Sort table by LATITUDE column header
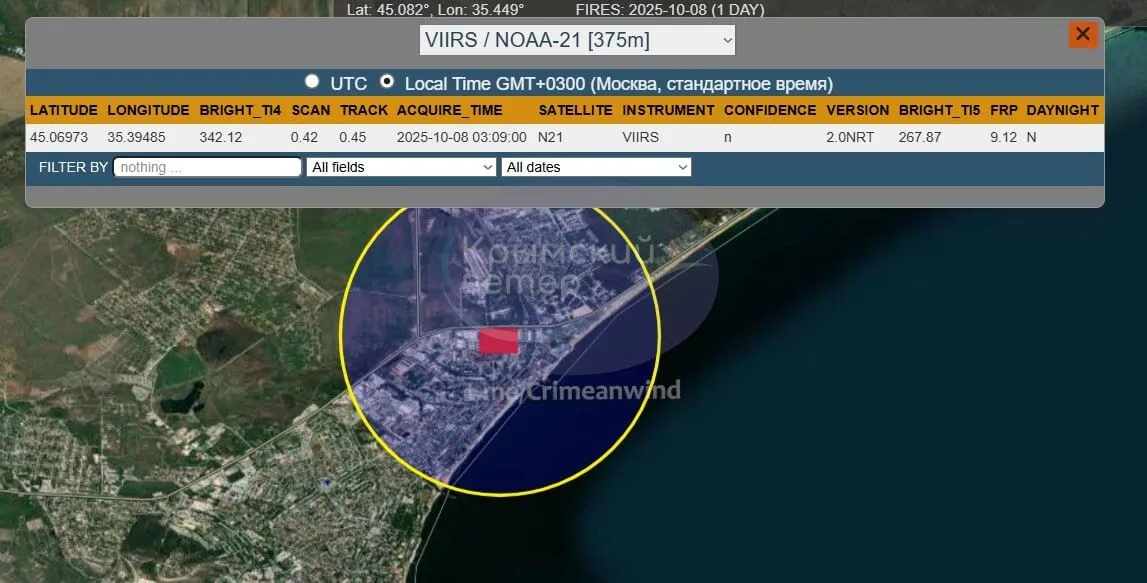The width and height of the screenshot is (1147, 583). tap(64, 110)
